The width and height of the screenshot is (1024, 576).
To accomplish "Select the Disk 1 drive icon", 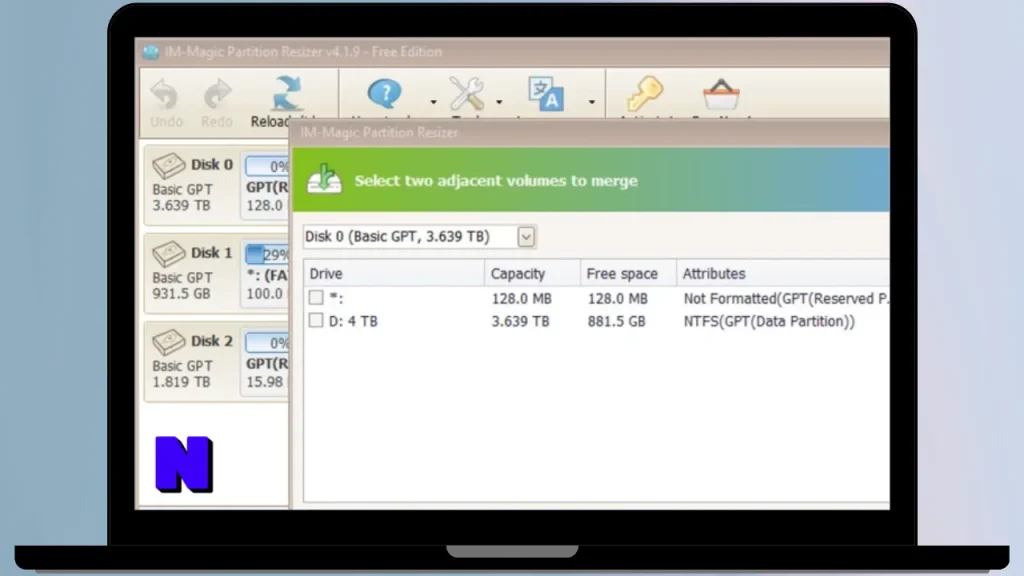I will tap(168, 253).
